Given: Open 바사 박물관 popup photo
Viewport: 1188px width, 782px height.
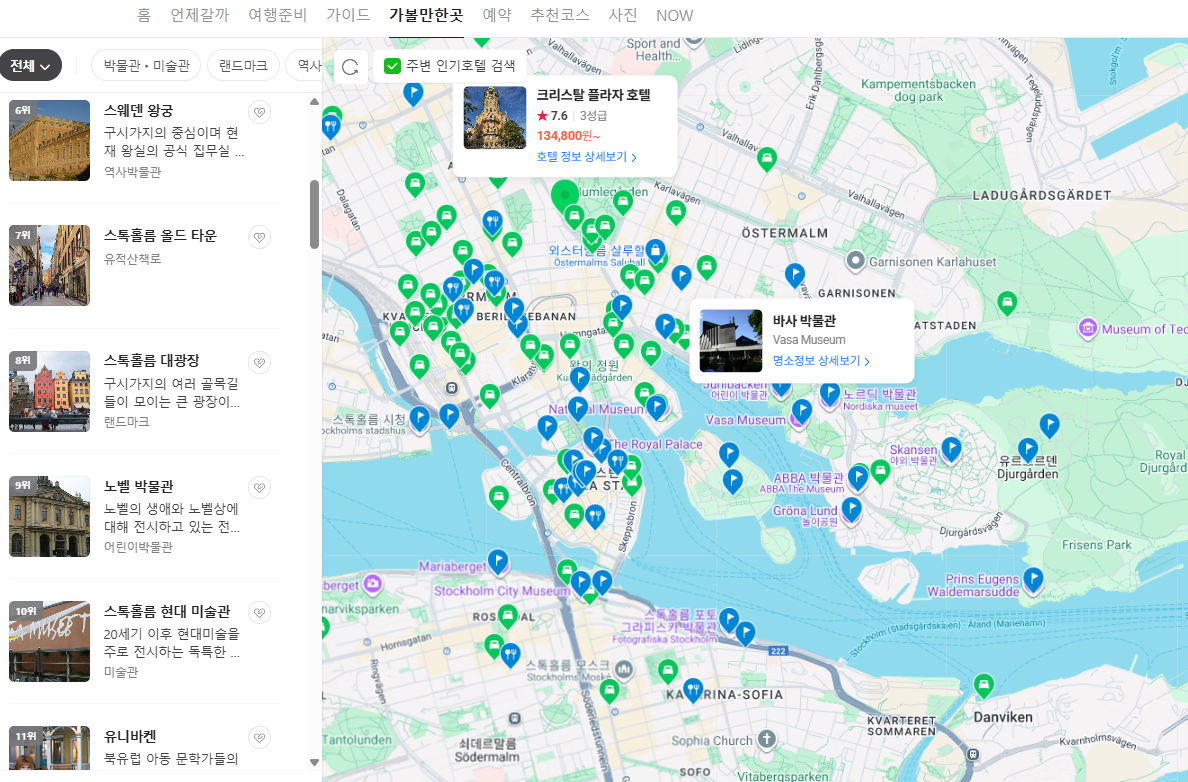Looking at the screenshot, I should [731, 340].
